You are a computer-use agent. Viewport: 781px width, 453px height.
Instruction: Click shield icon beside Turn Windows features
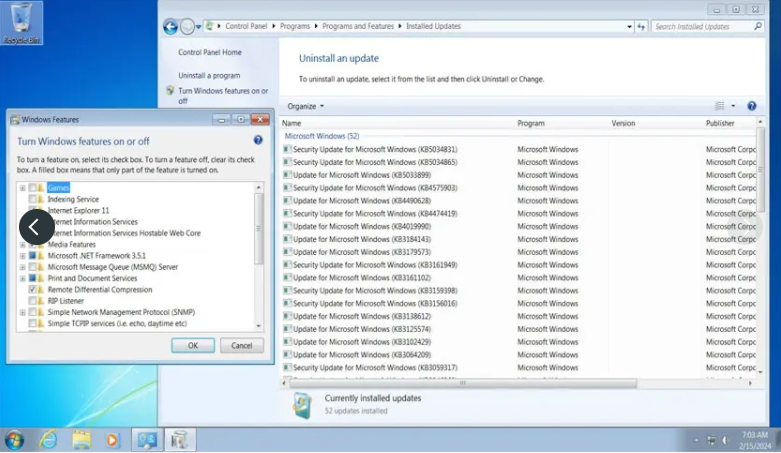170,91
